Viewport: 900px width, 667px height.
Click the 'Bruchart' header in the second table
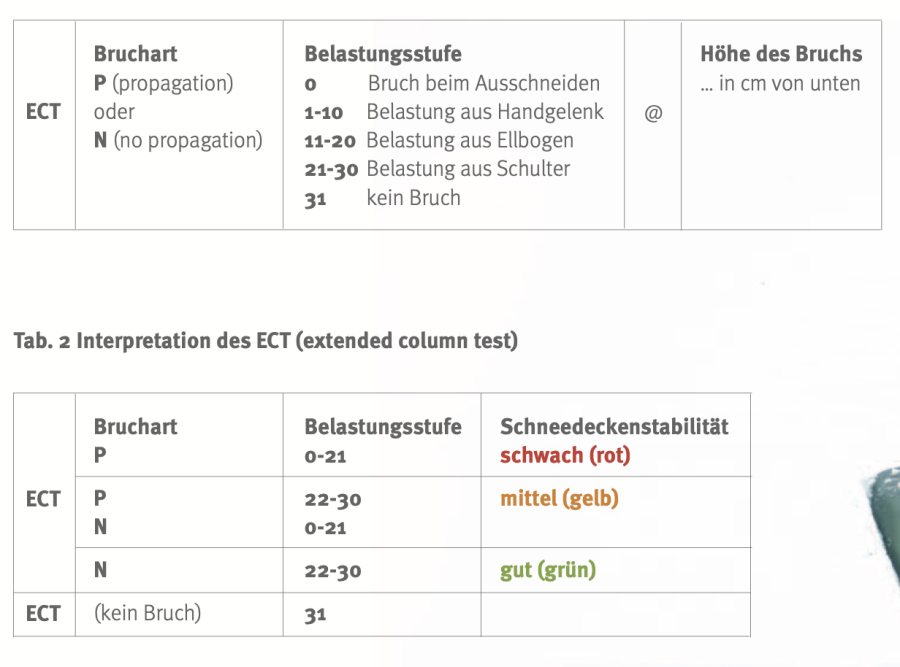(135, 427)
